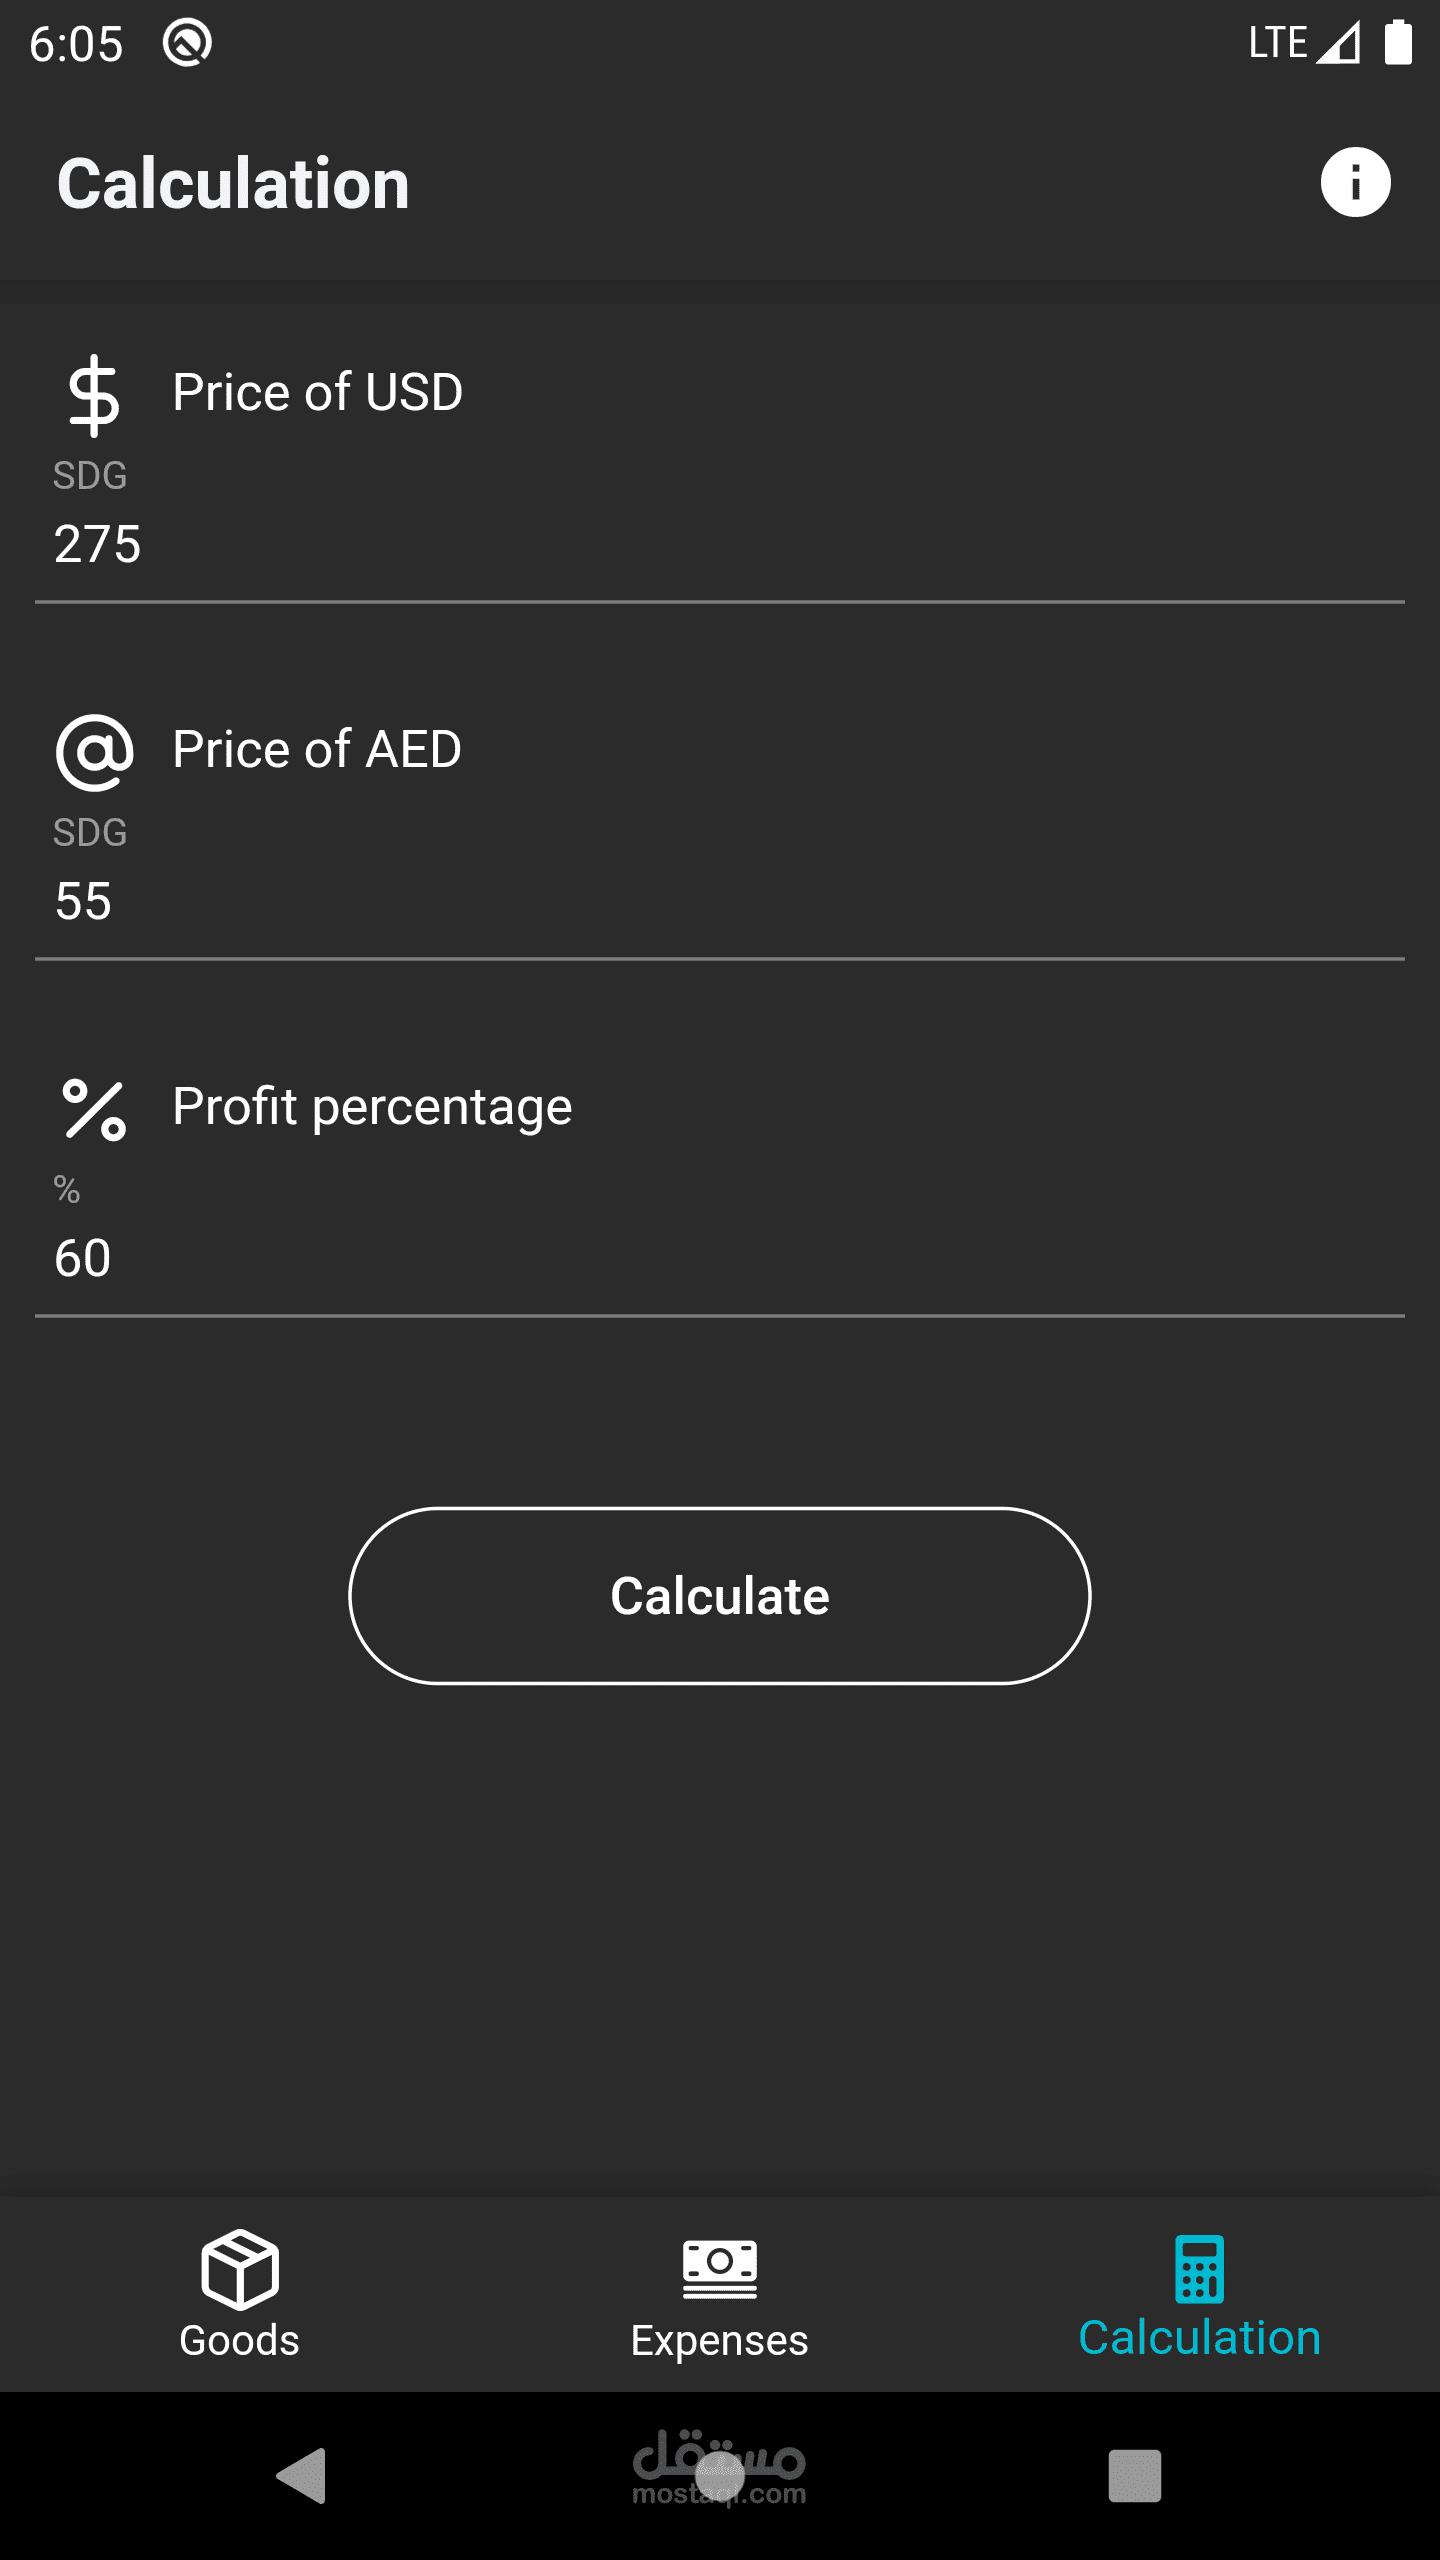The width and height of the screenshot is (1440, 2560).
Task: Select the Calculation tab label
Action: pyautogui.click(x=1199, y=2339)
